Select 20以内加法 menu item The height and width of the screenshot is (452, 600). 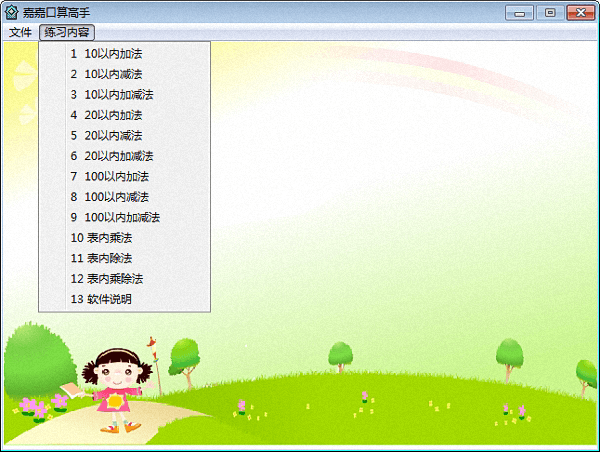pyautogui.click(x=112, y=115)
